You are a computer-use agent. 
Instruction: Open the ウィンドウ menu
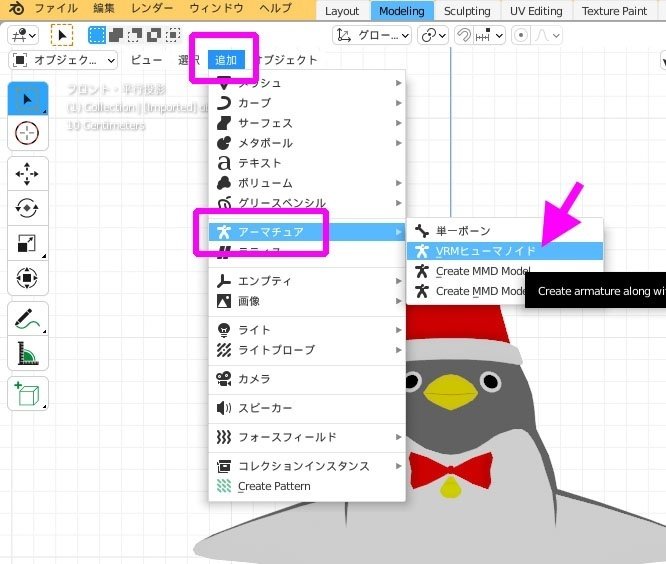(216, 8)
